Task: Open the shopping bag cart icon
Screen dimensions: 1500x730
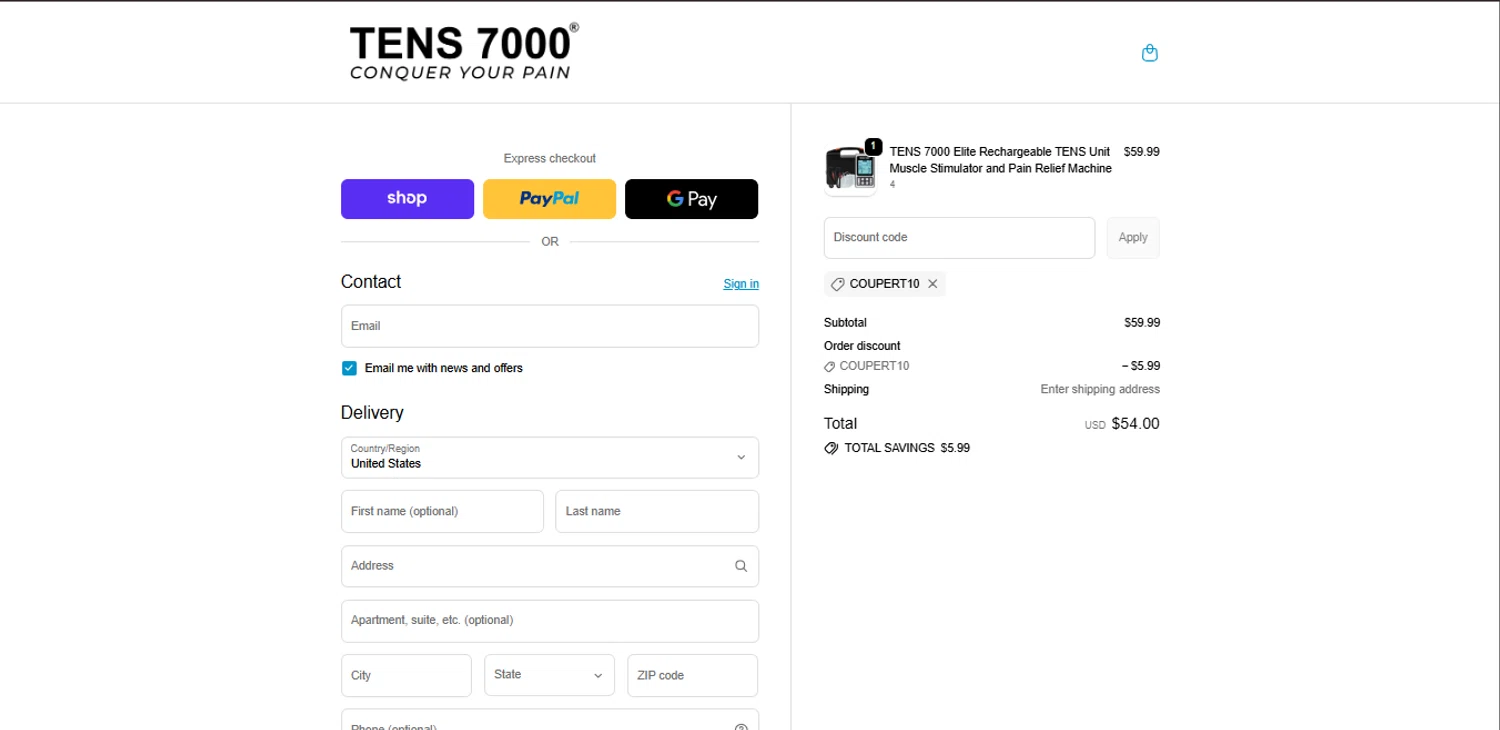Action: point(1150,53)
